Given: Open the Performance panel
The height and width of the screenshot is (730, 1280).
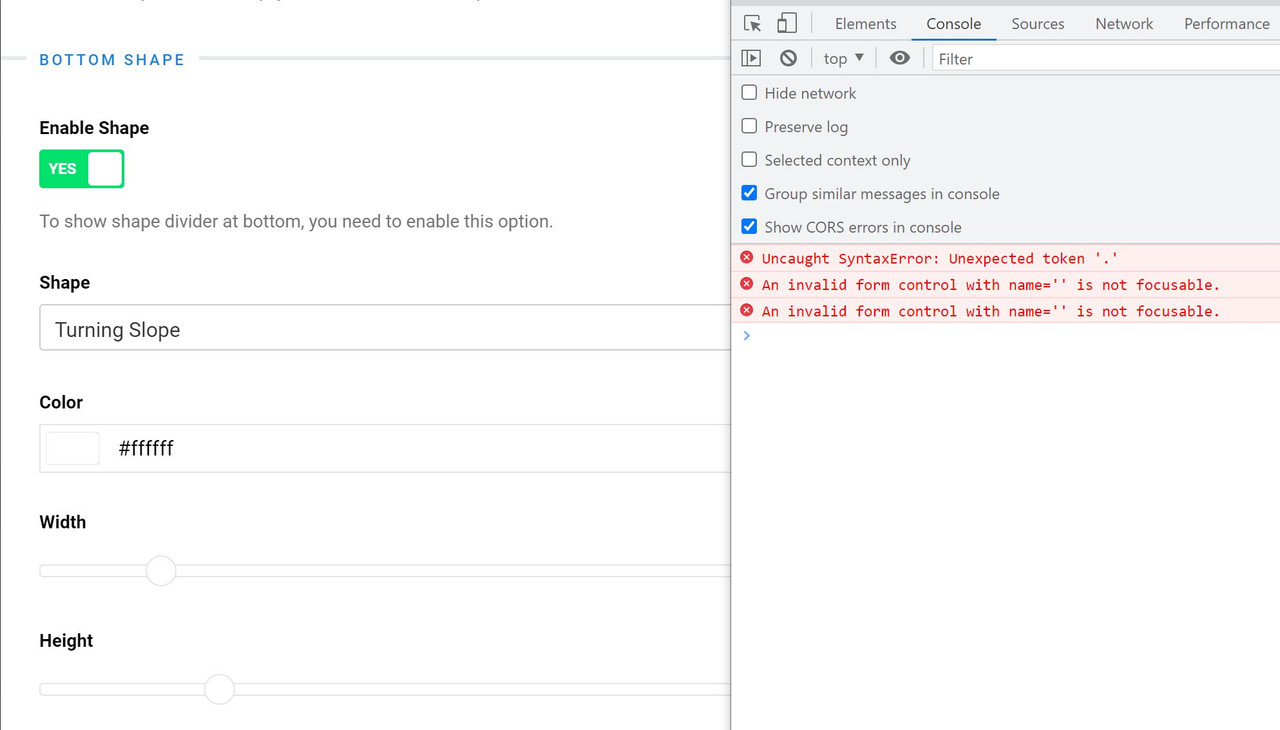Looking at the screenshot, I should tap(1226, 23).
